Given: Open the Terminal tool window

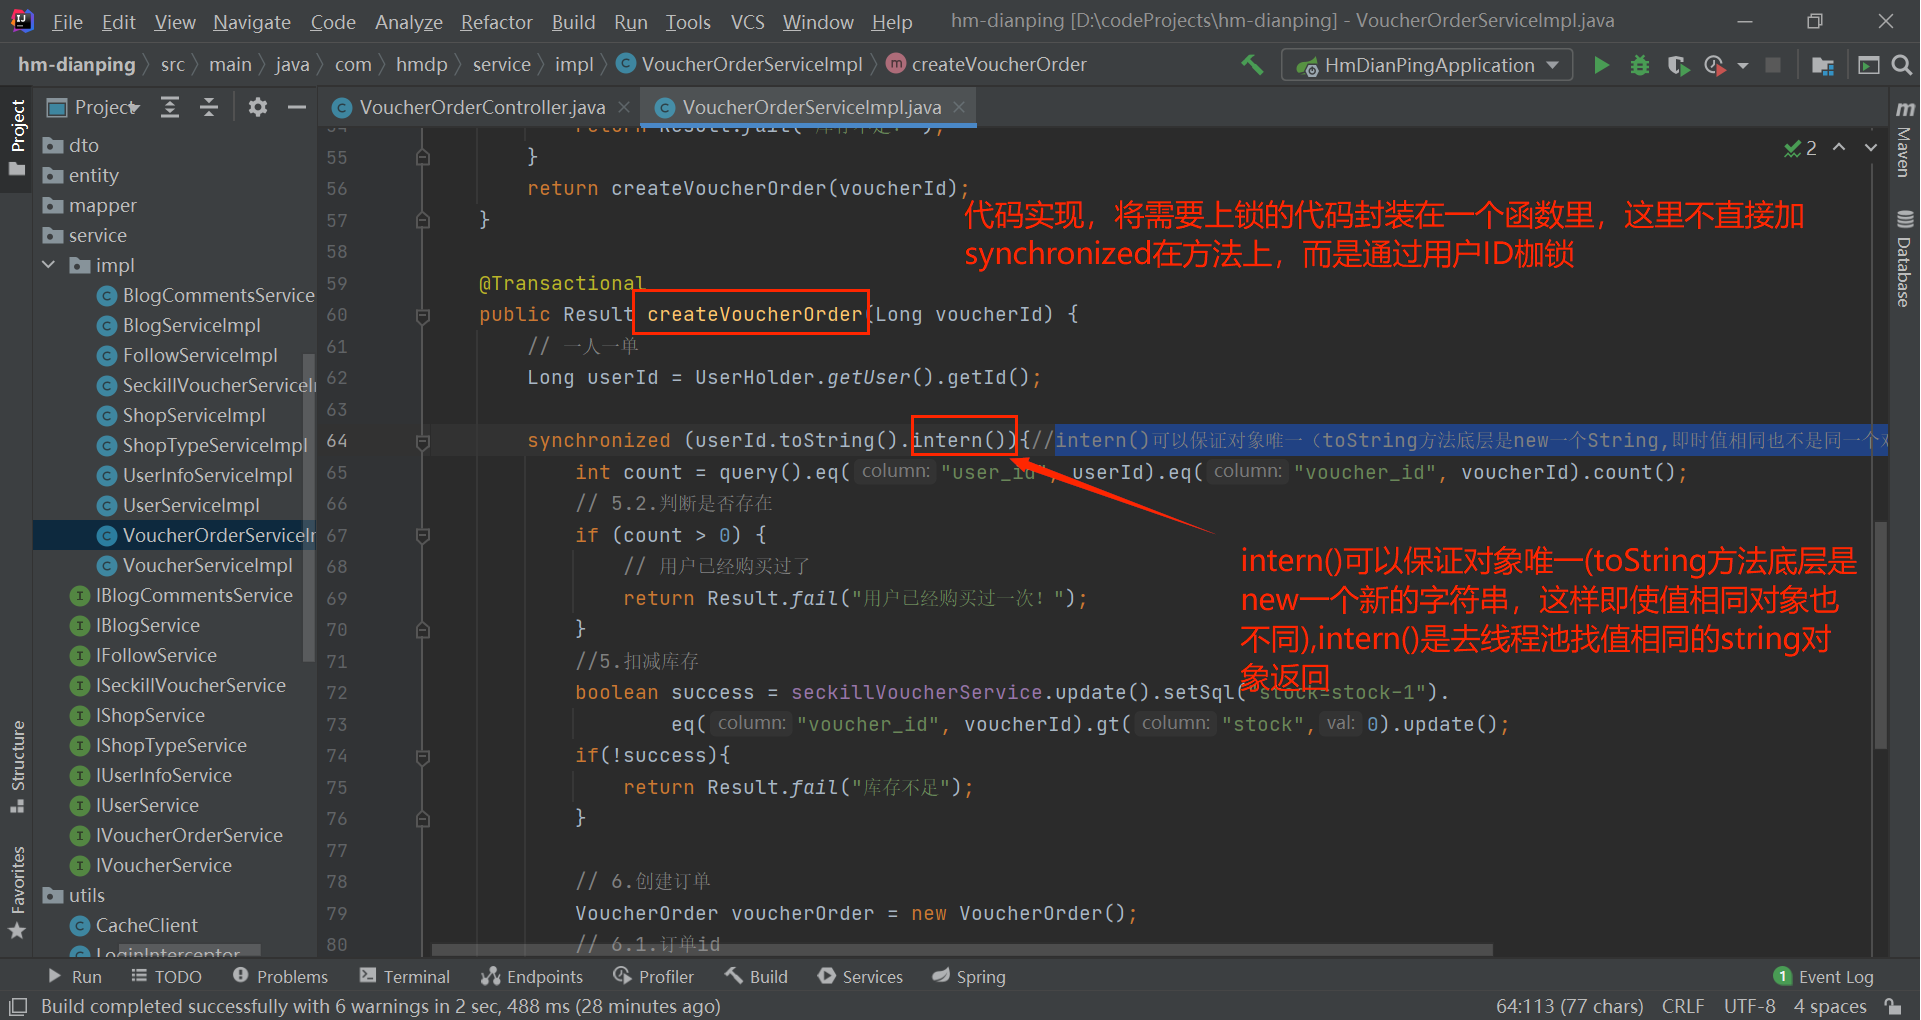Looking at the screenshot, I should (405, 977).
